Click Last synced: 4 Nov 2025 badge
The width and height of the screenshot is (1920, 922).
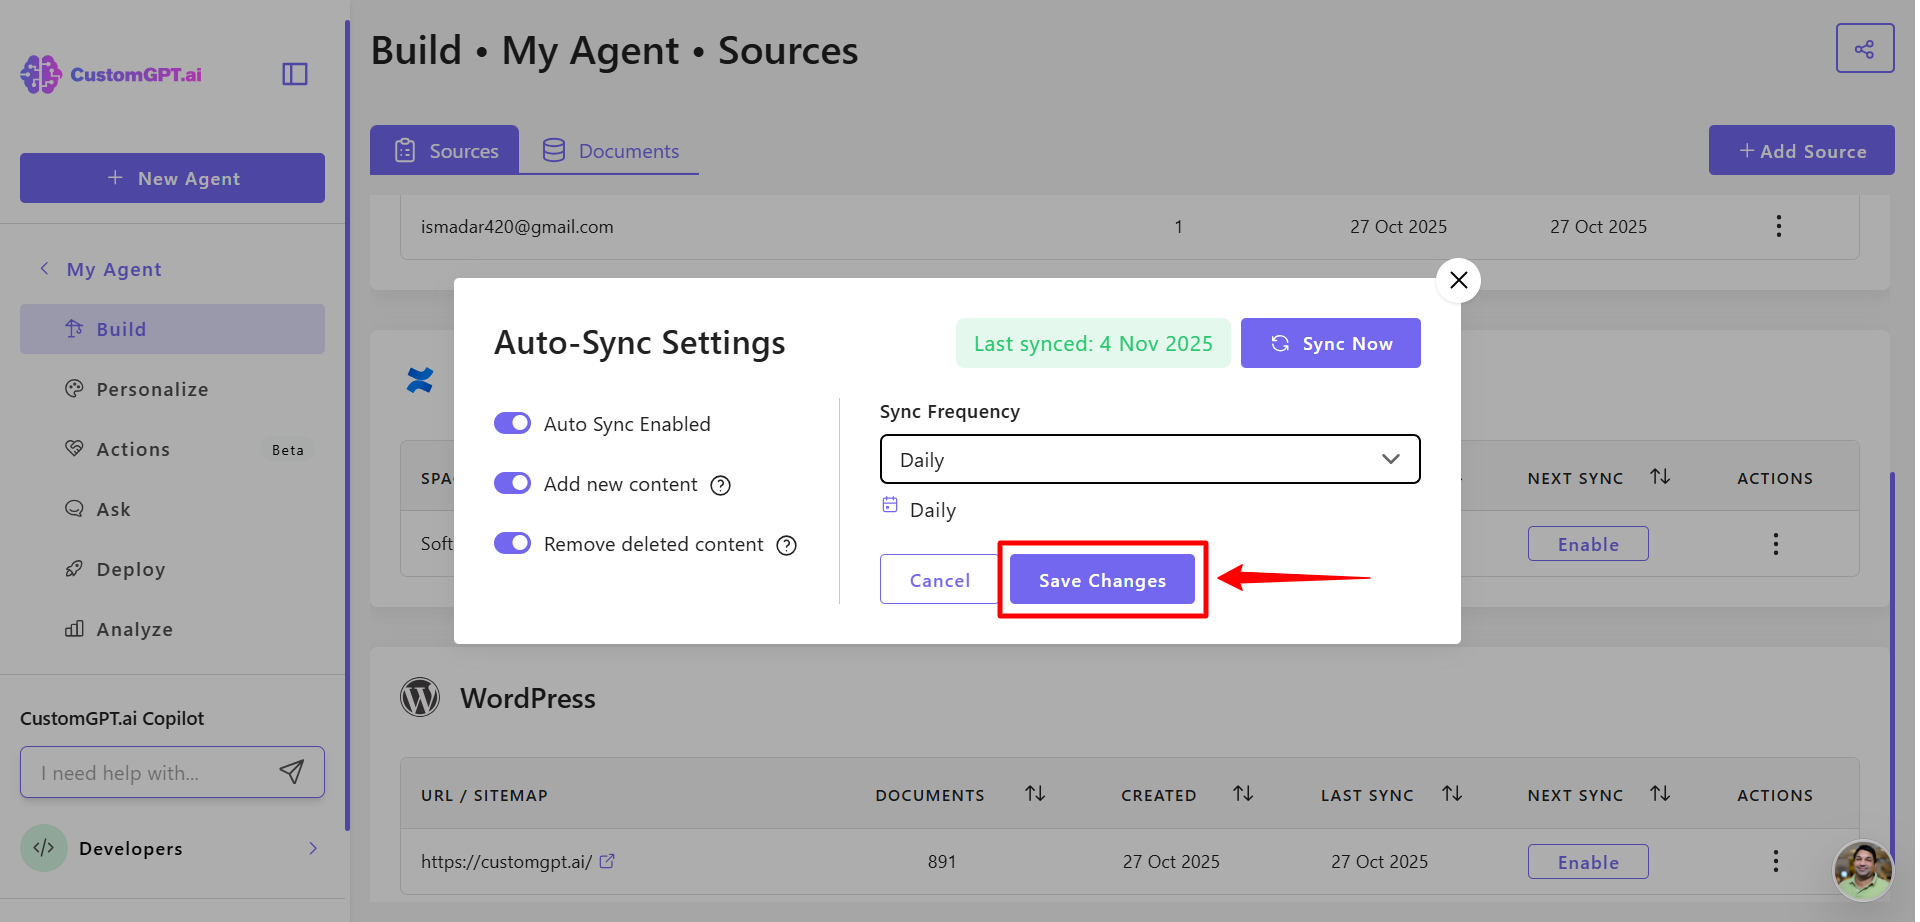pos(1093,343)
